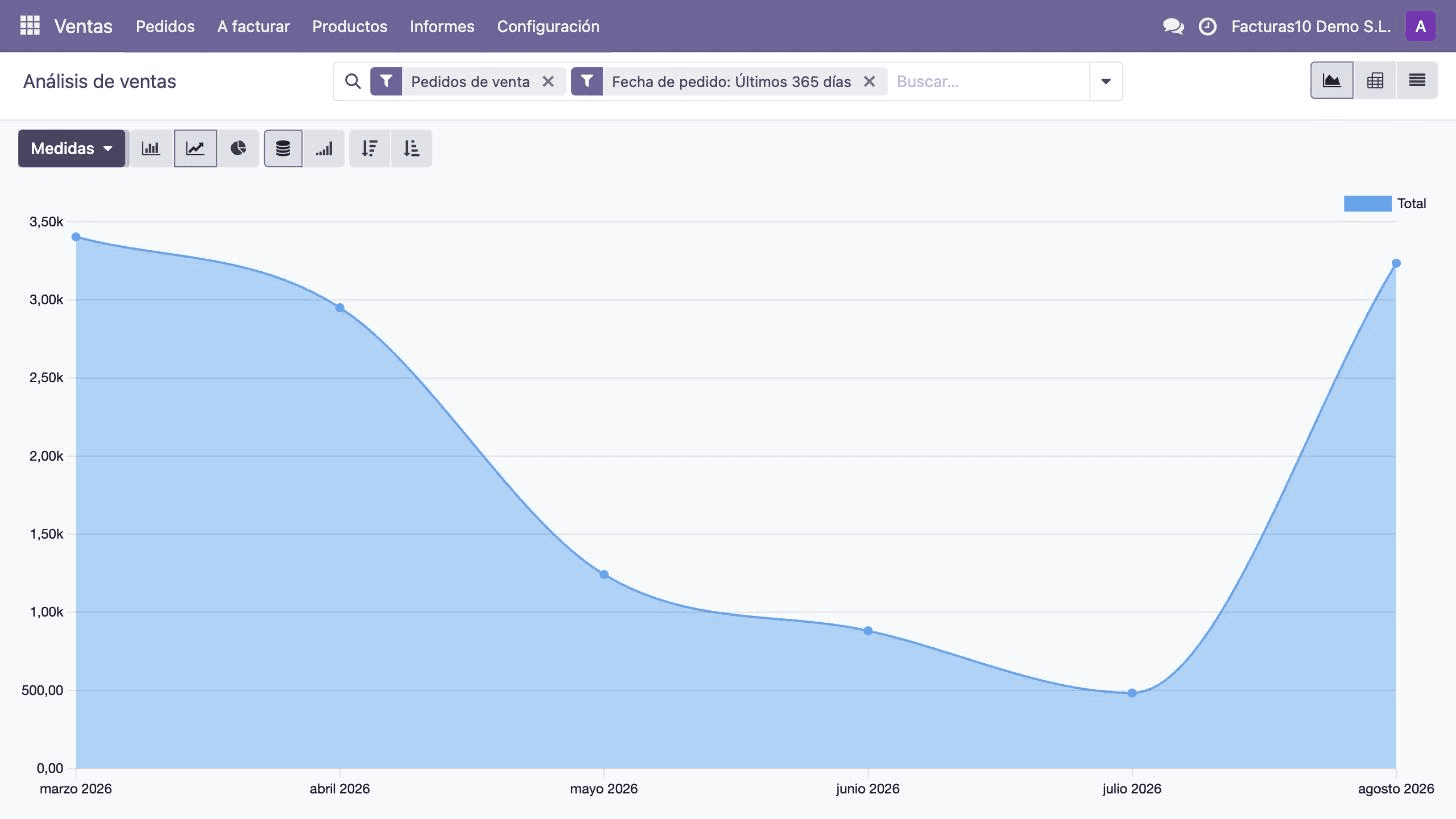Click the Total legend color swatch
The height and width of the screenshot is (819, 1456).
[x=1368, y=204]
